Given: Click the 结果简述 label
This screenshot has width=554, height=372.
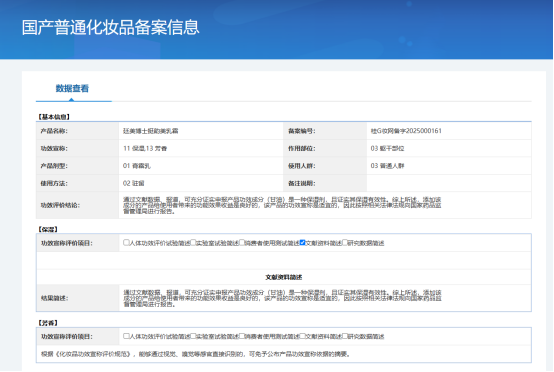Looking at the screenshot, I should 54,298.
